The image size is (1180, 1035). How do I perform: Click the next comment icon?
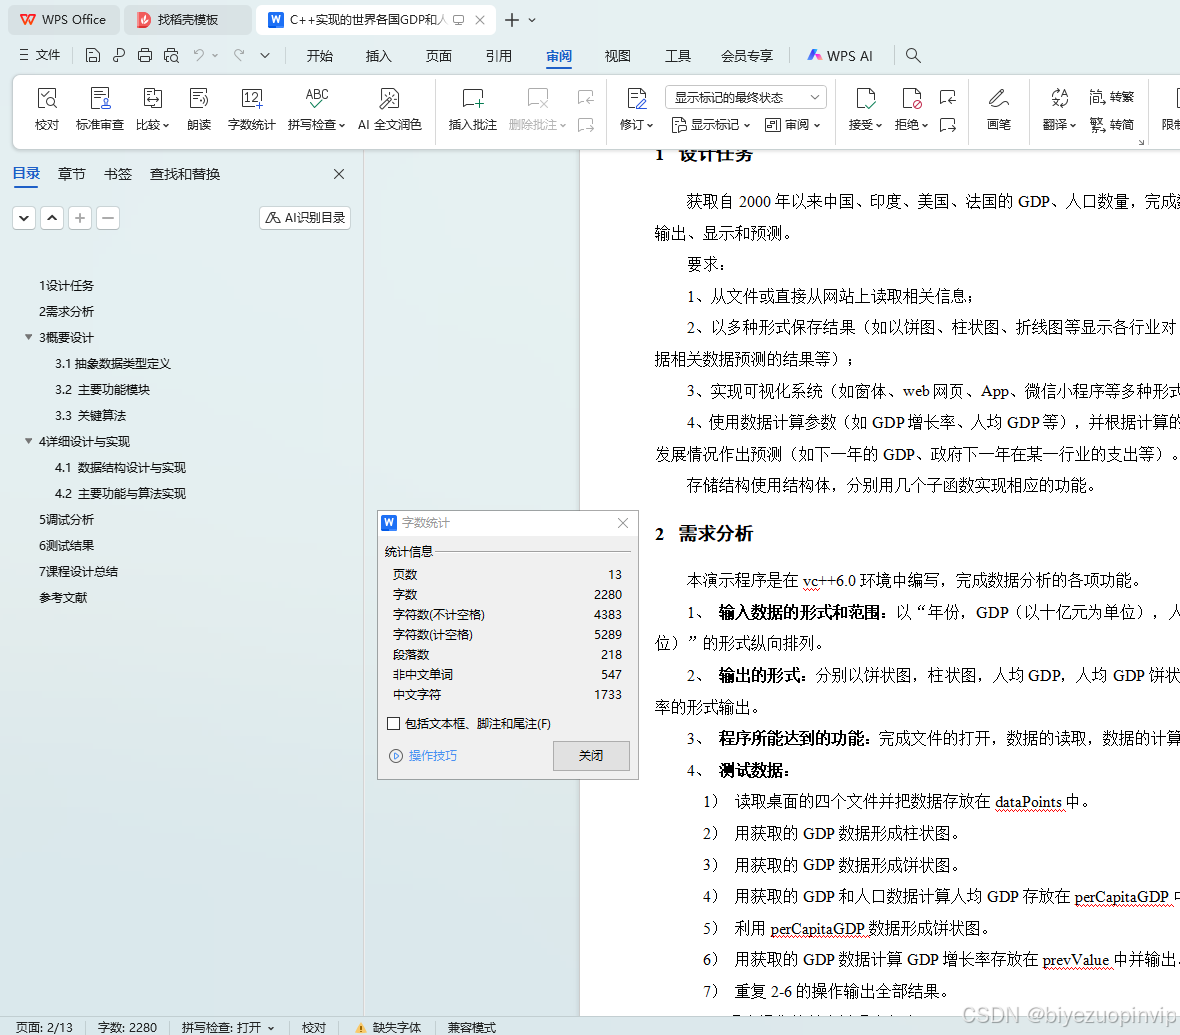pos(585,125)
